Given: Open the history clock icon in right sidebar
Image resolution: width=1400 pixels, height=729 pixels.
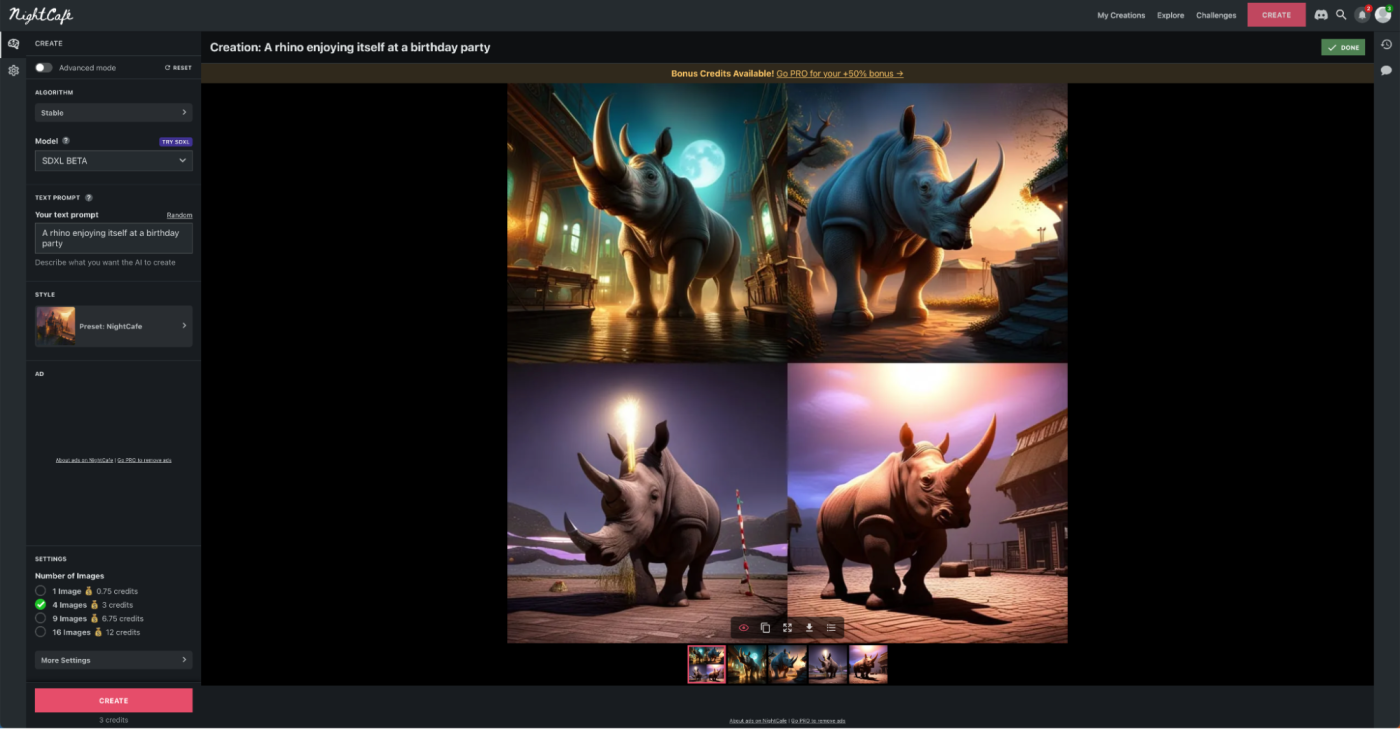Looking at the screenshot, I should tap(1386, 44).
